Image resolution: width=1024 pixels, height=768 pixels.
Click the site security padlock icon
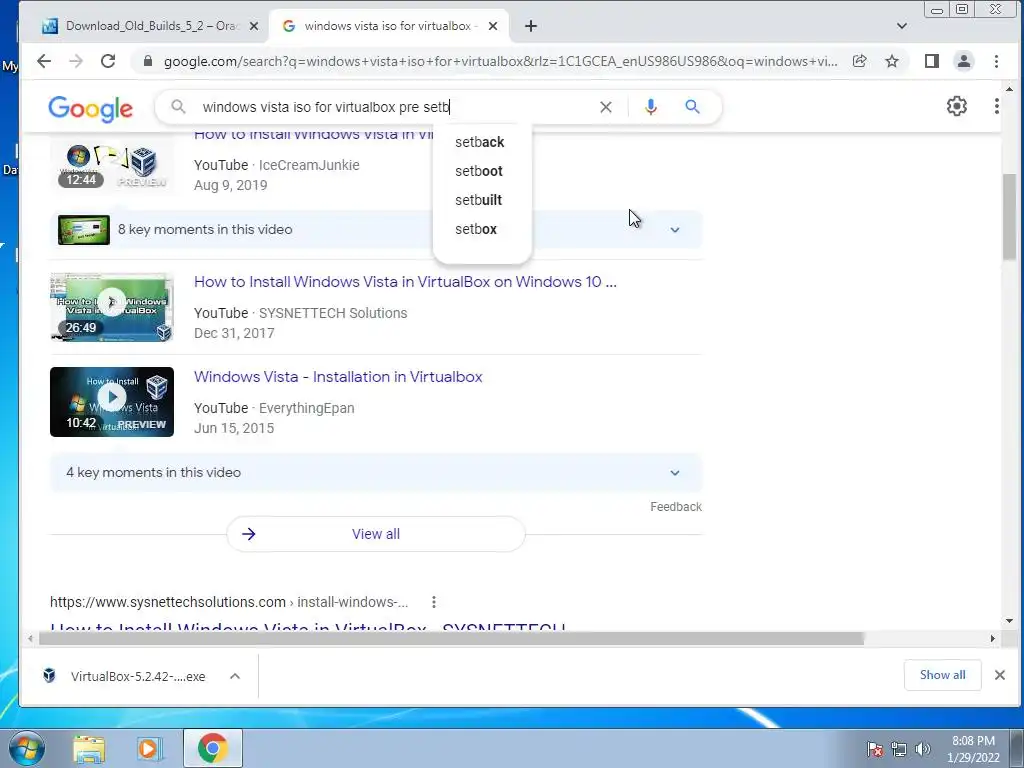click(148, 61)
